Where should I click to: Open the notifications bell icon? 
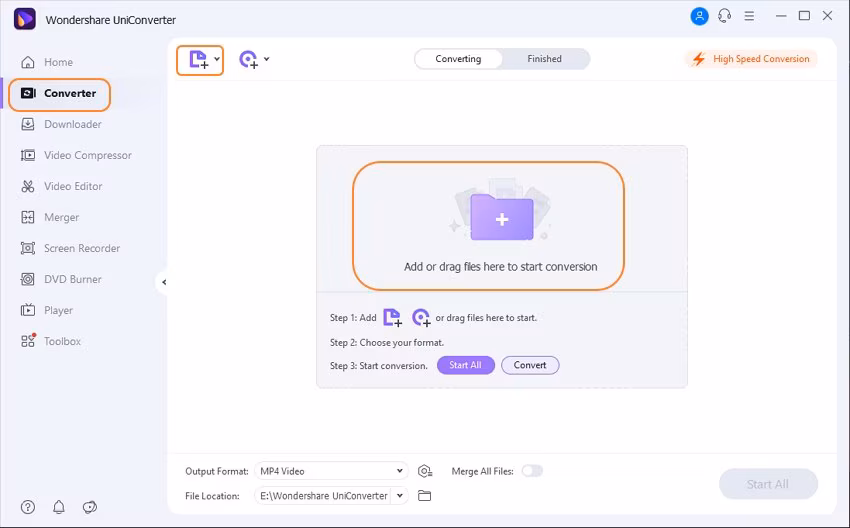pos(59,507)
